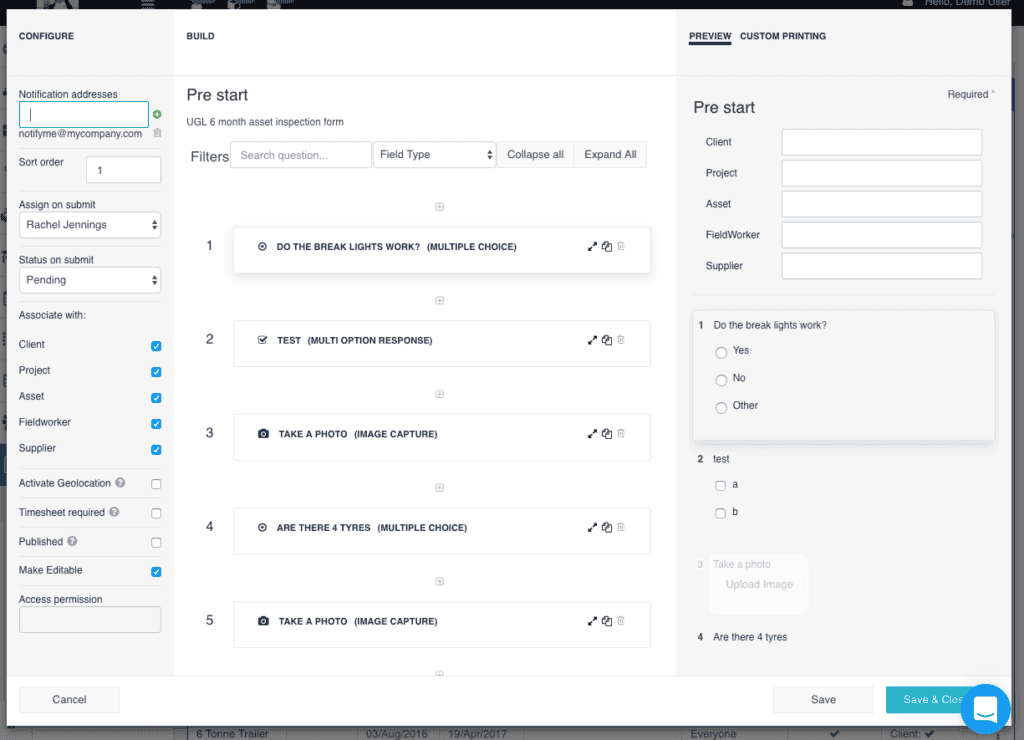Uncheck the Supplier association checkbox

pyautogui.click(x=155, y=449)
